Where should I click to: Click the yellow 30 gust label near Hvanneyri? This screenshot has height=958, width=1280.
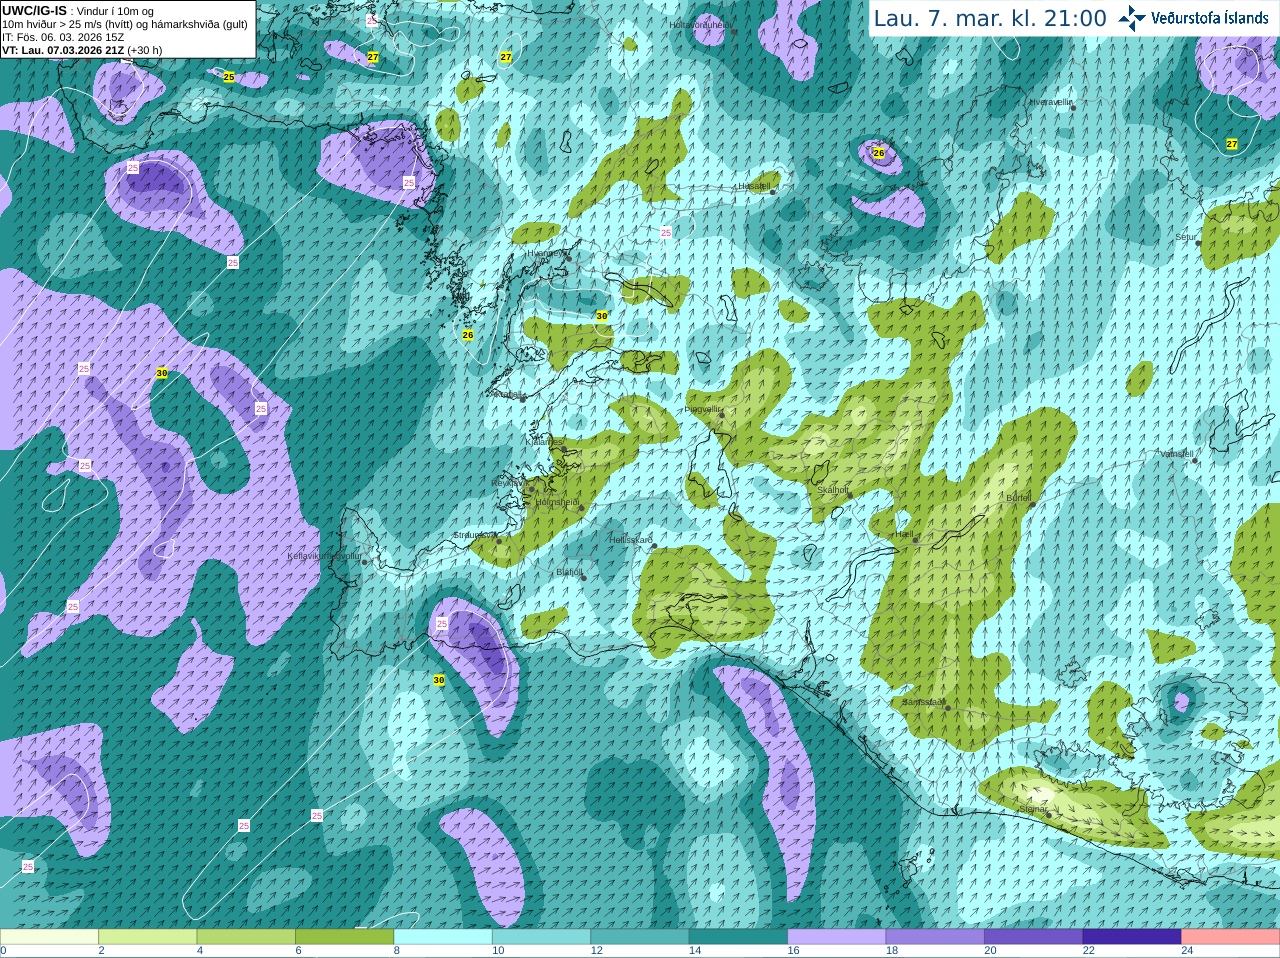(602, 315)
